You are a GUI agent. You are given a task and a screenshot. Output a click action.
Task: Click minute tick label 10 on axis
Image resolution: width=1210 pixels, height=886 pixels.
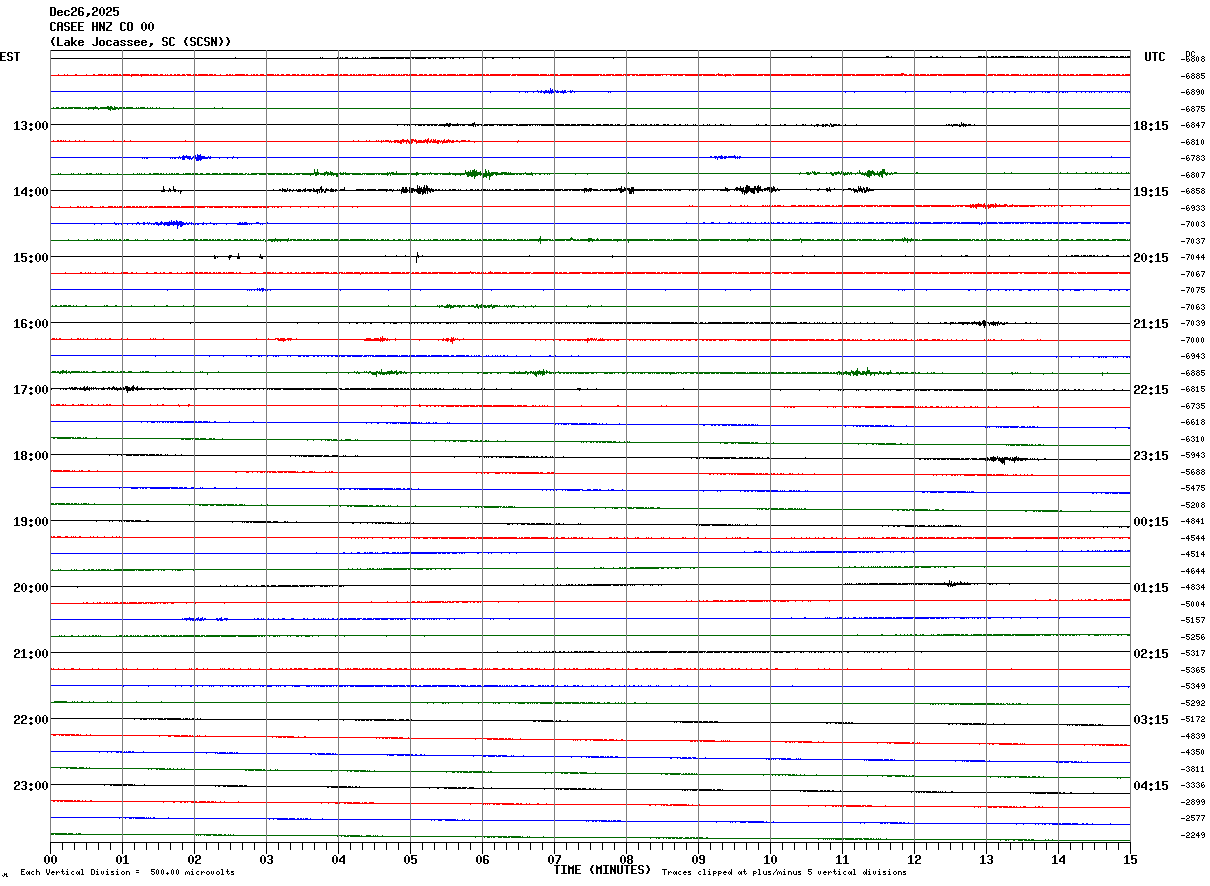coord(770,859)
